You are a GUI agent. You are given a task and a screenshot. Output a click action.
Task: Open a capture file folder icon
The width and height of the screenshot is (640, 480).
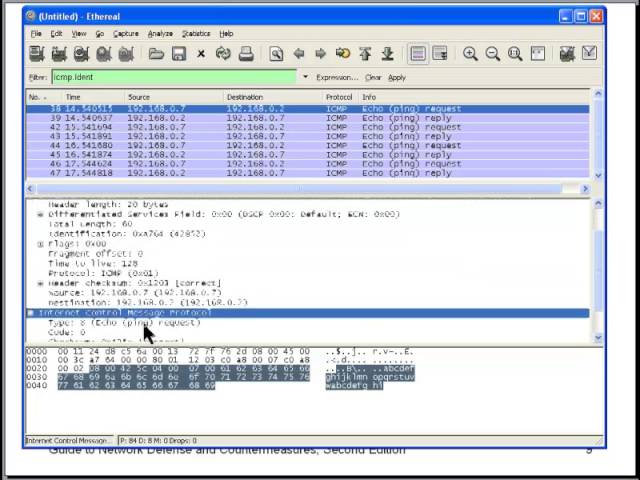(156, 54)
